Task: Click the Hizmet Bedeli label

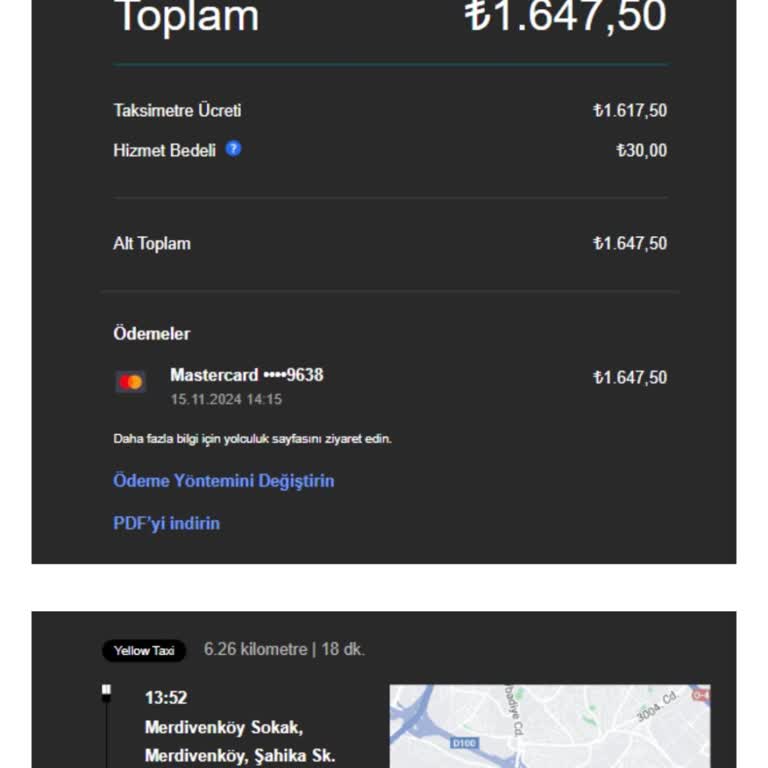Action: [165, 151]
